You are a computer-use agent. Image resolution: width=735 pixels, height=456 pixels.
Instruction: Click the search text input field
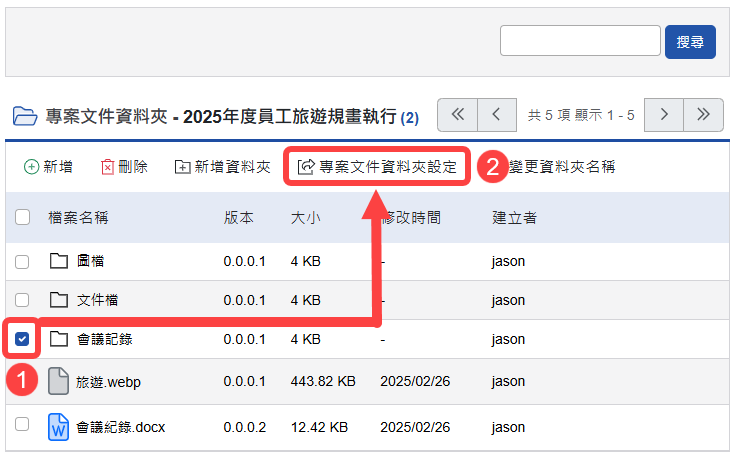[580, 41]
